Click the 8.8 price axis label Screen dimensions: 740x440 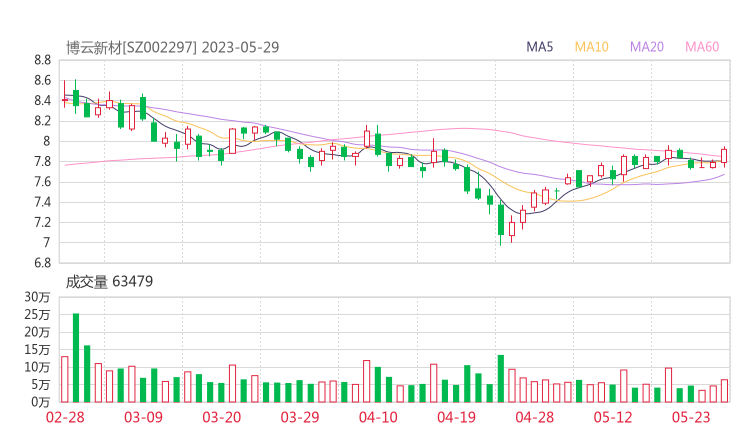[42, 60]
